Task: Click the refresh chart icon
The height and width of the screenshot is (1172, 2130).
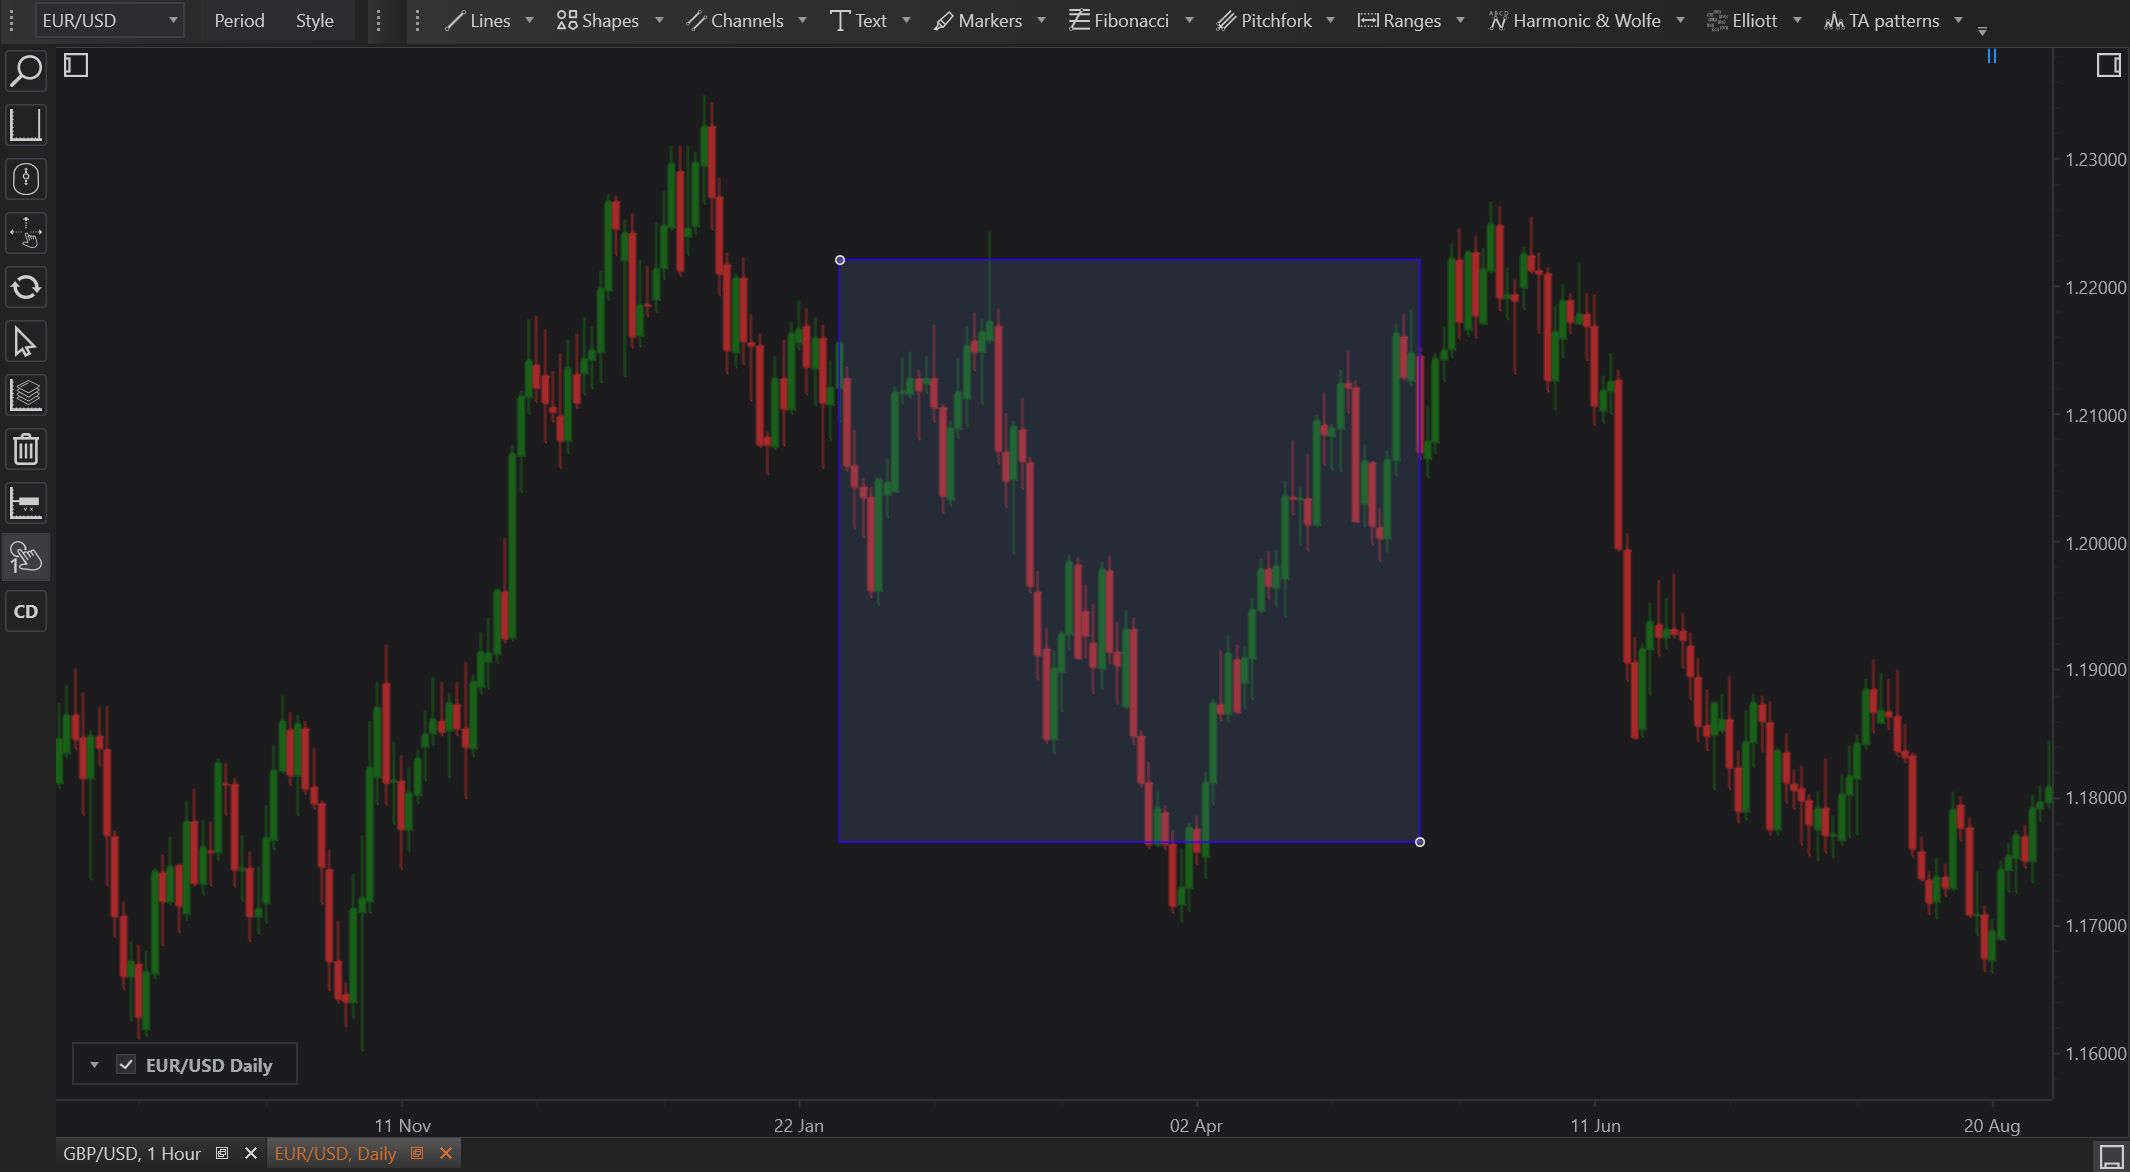Action: point(26,288)
